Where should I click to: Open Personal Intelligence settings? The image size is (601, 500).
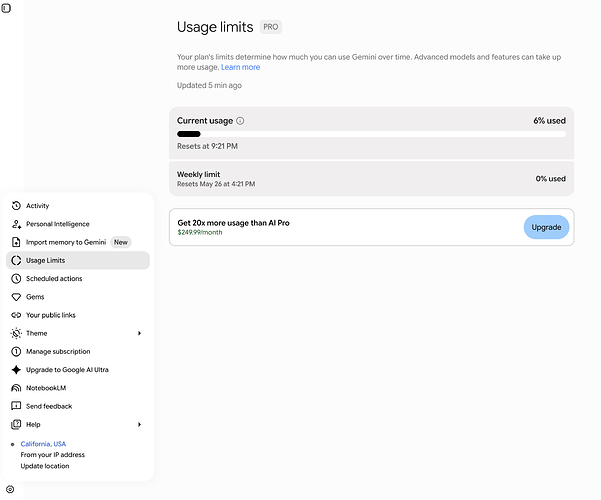pyautogui.click(x=78, y=224)
